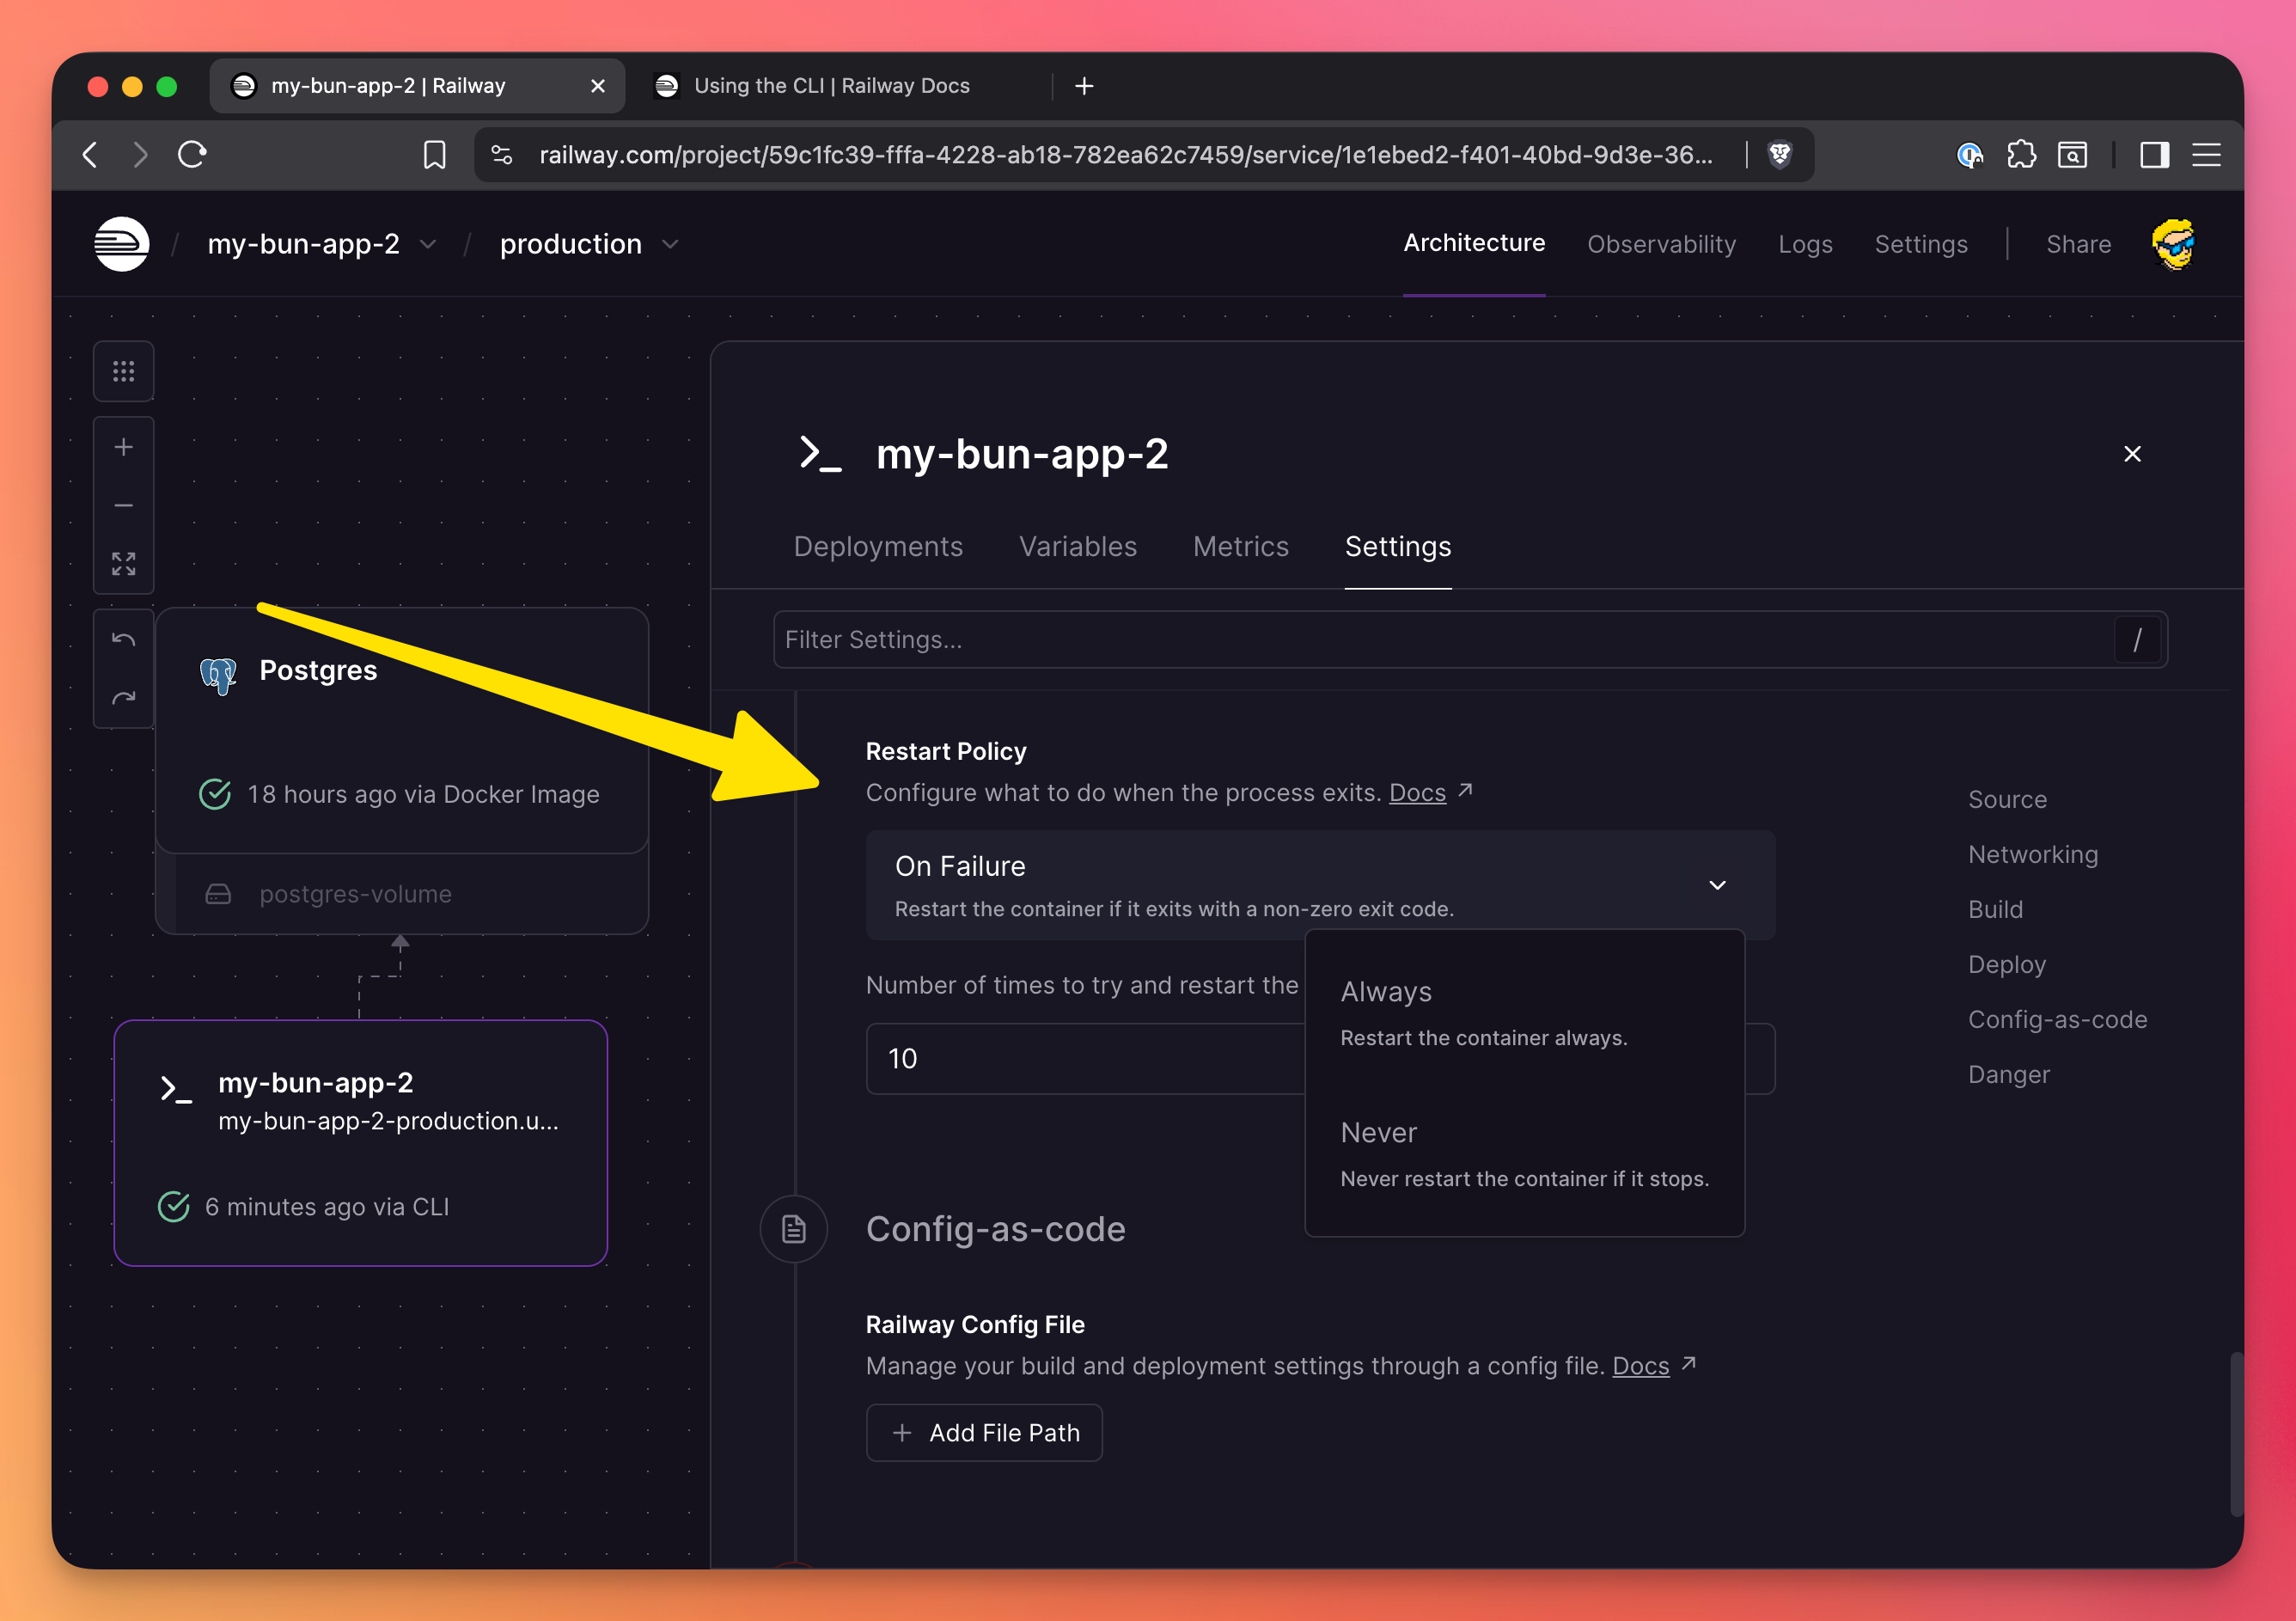The height and width of the screenshot is (1621, 2296).
Task: Open the canvas grid layout icon
Action: [123, 372]
